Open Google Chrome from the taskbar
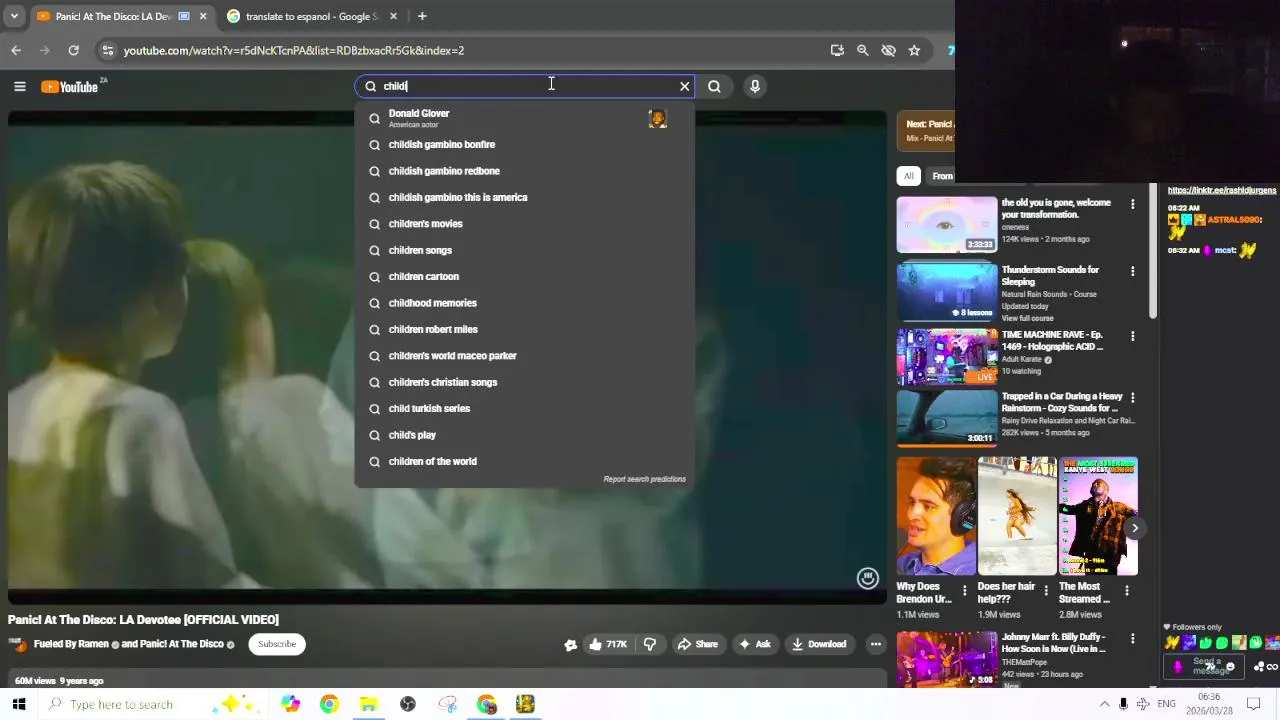Viewport: 1280px width, 720px height. pos(329,704)
